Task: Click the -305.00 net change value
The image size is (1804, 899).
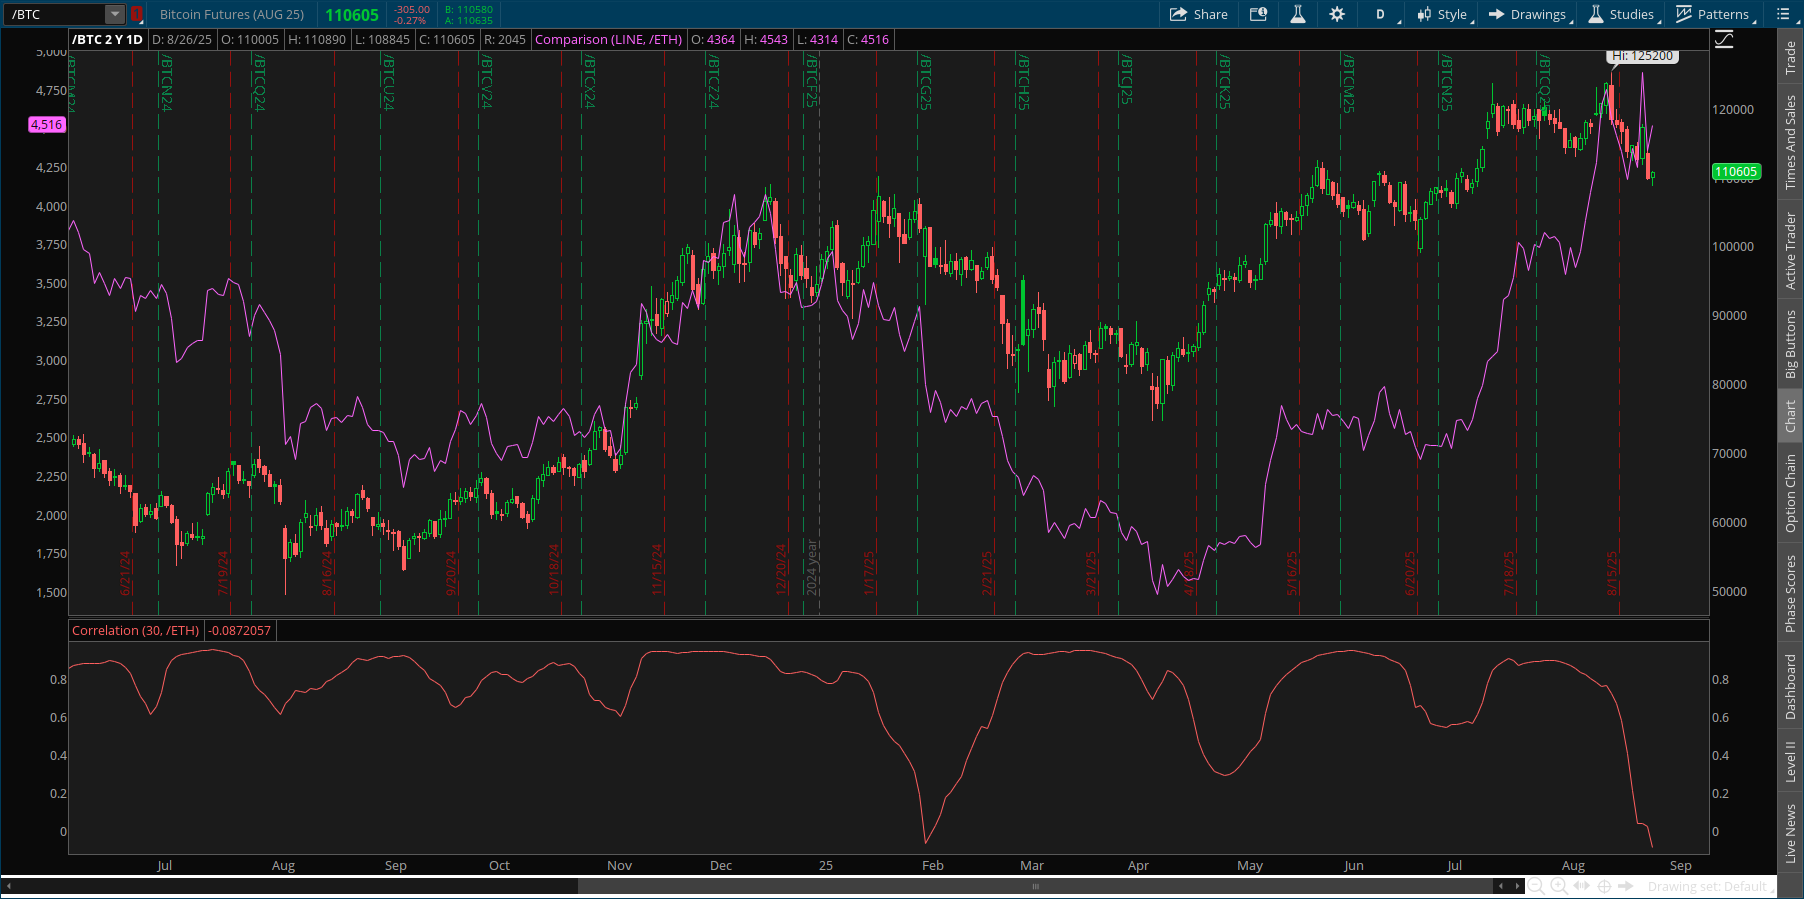Action: tap(412, 9)
